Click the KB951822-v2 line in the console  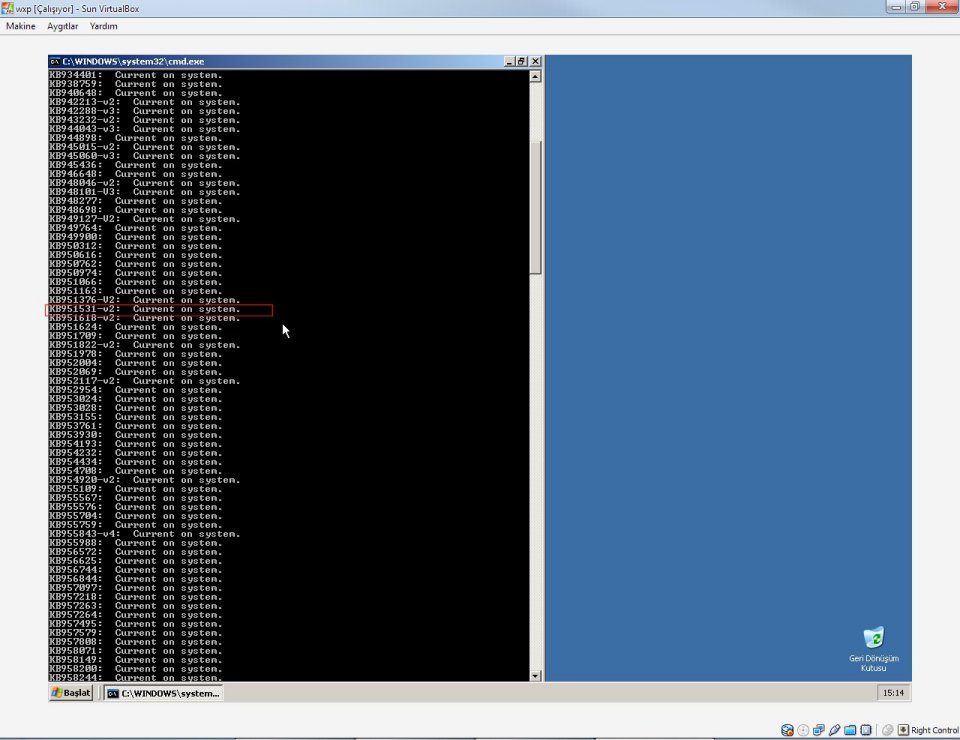point(145,345)
